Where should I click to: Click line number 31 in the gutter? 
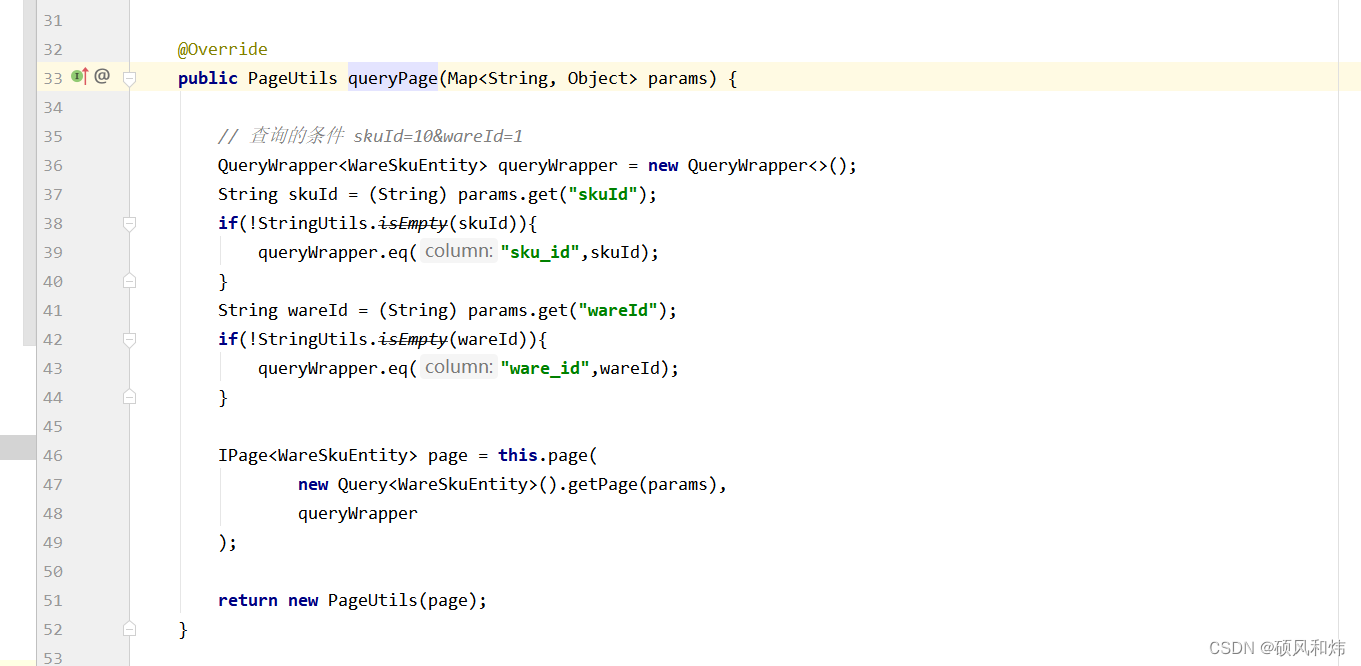(52, 20)
